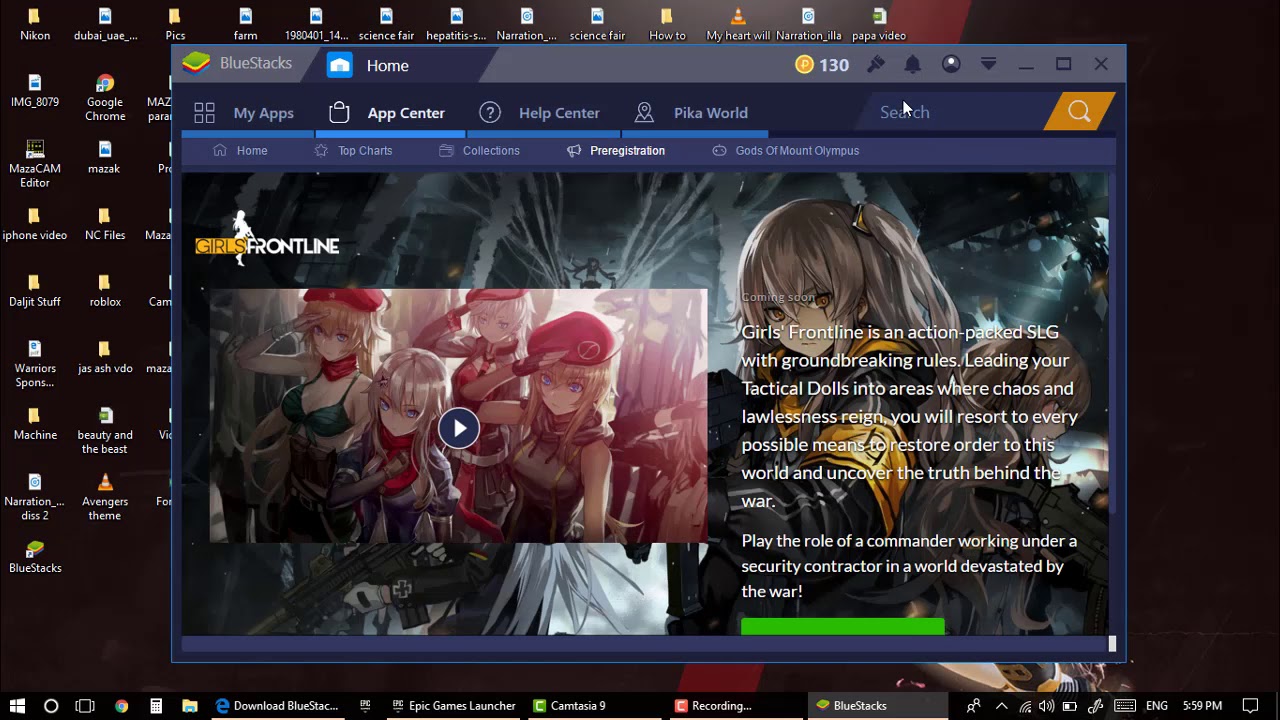Select the iphone video folder
The image size is (1280, 720).
pos(35,224)
